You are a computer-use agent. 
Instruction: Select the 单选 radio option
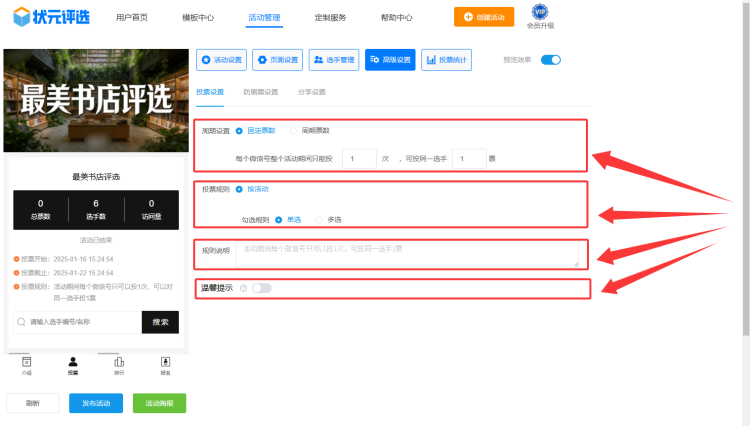288,219
